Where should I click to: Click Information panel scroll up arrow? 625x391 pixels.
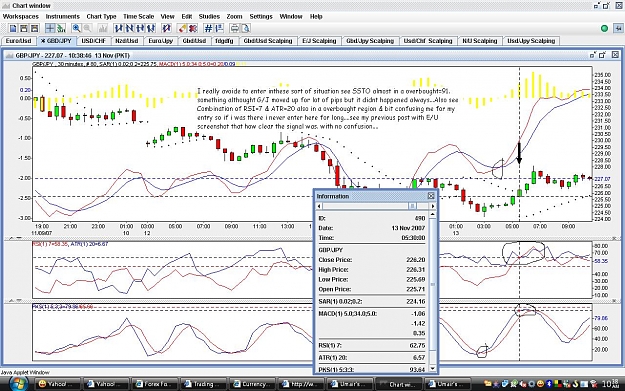point(433,214)
